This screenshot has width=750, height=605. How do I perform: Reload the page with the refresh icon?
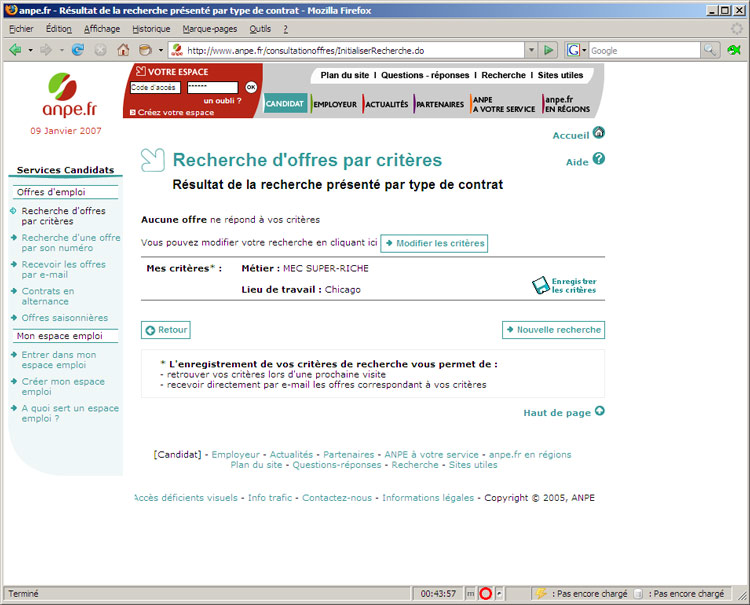pyautogui.click(x=77, y=49)
